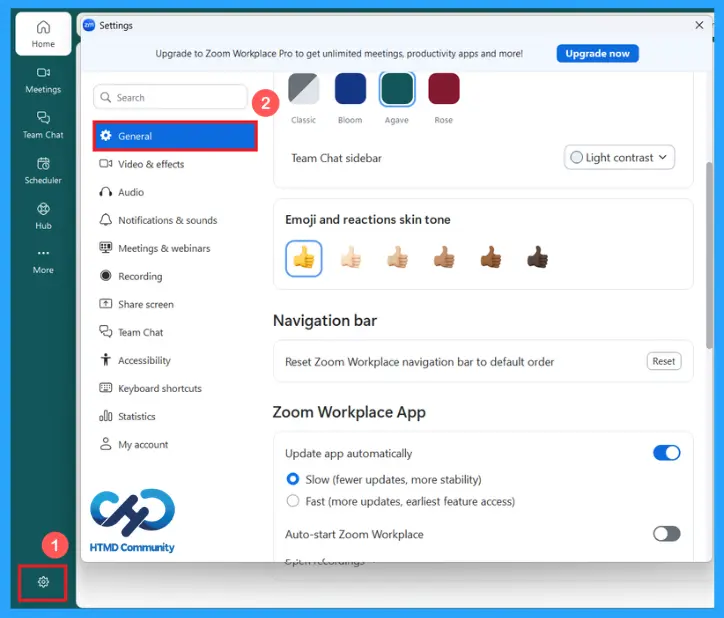724x618 pixels.
Task: Open settings via the gear icon
Action: click(x=43, y=582)
